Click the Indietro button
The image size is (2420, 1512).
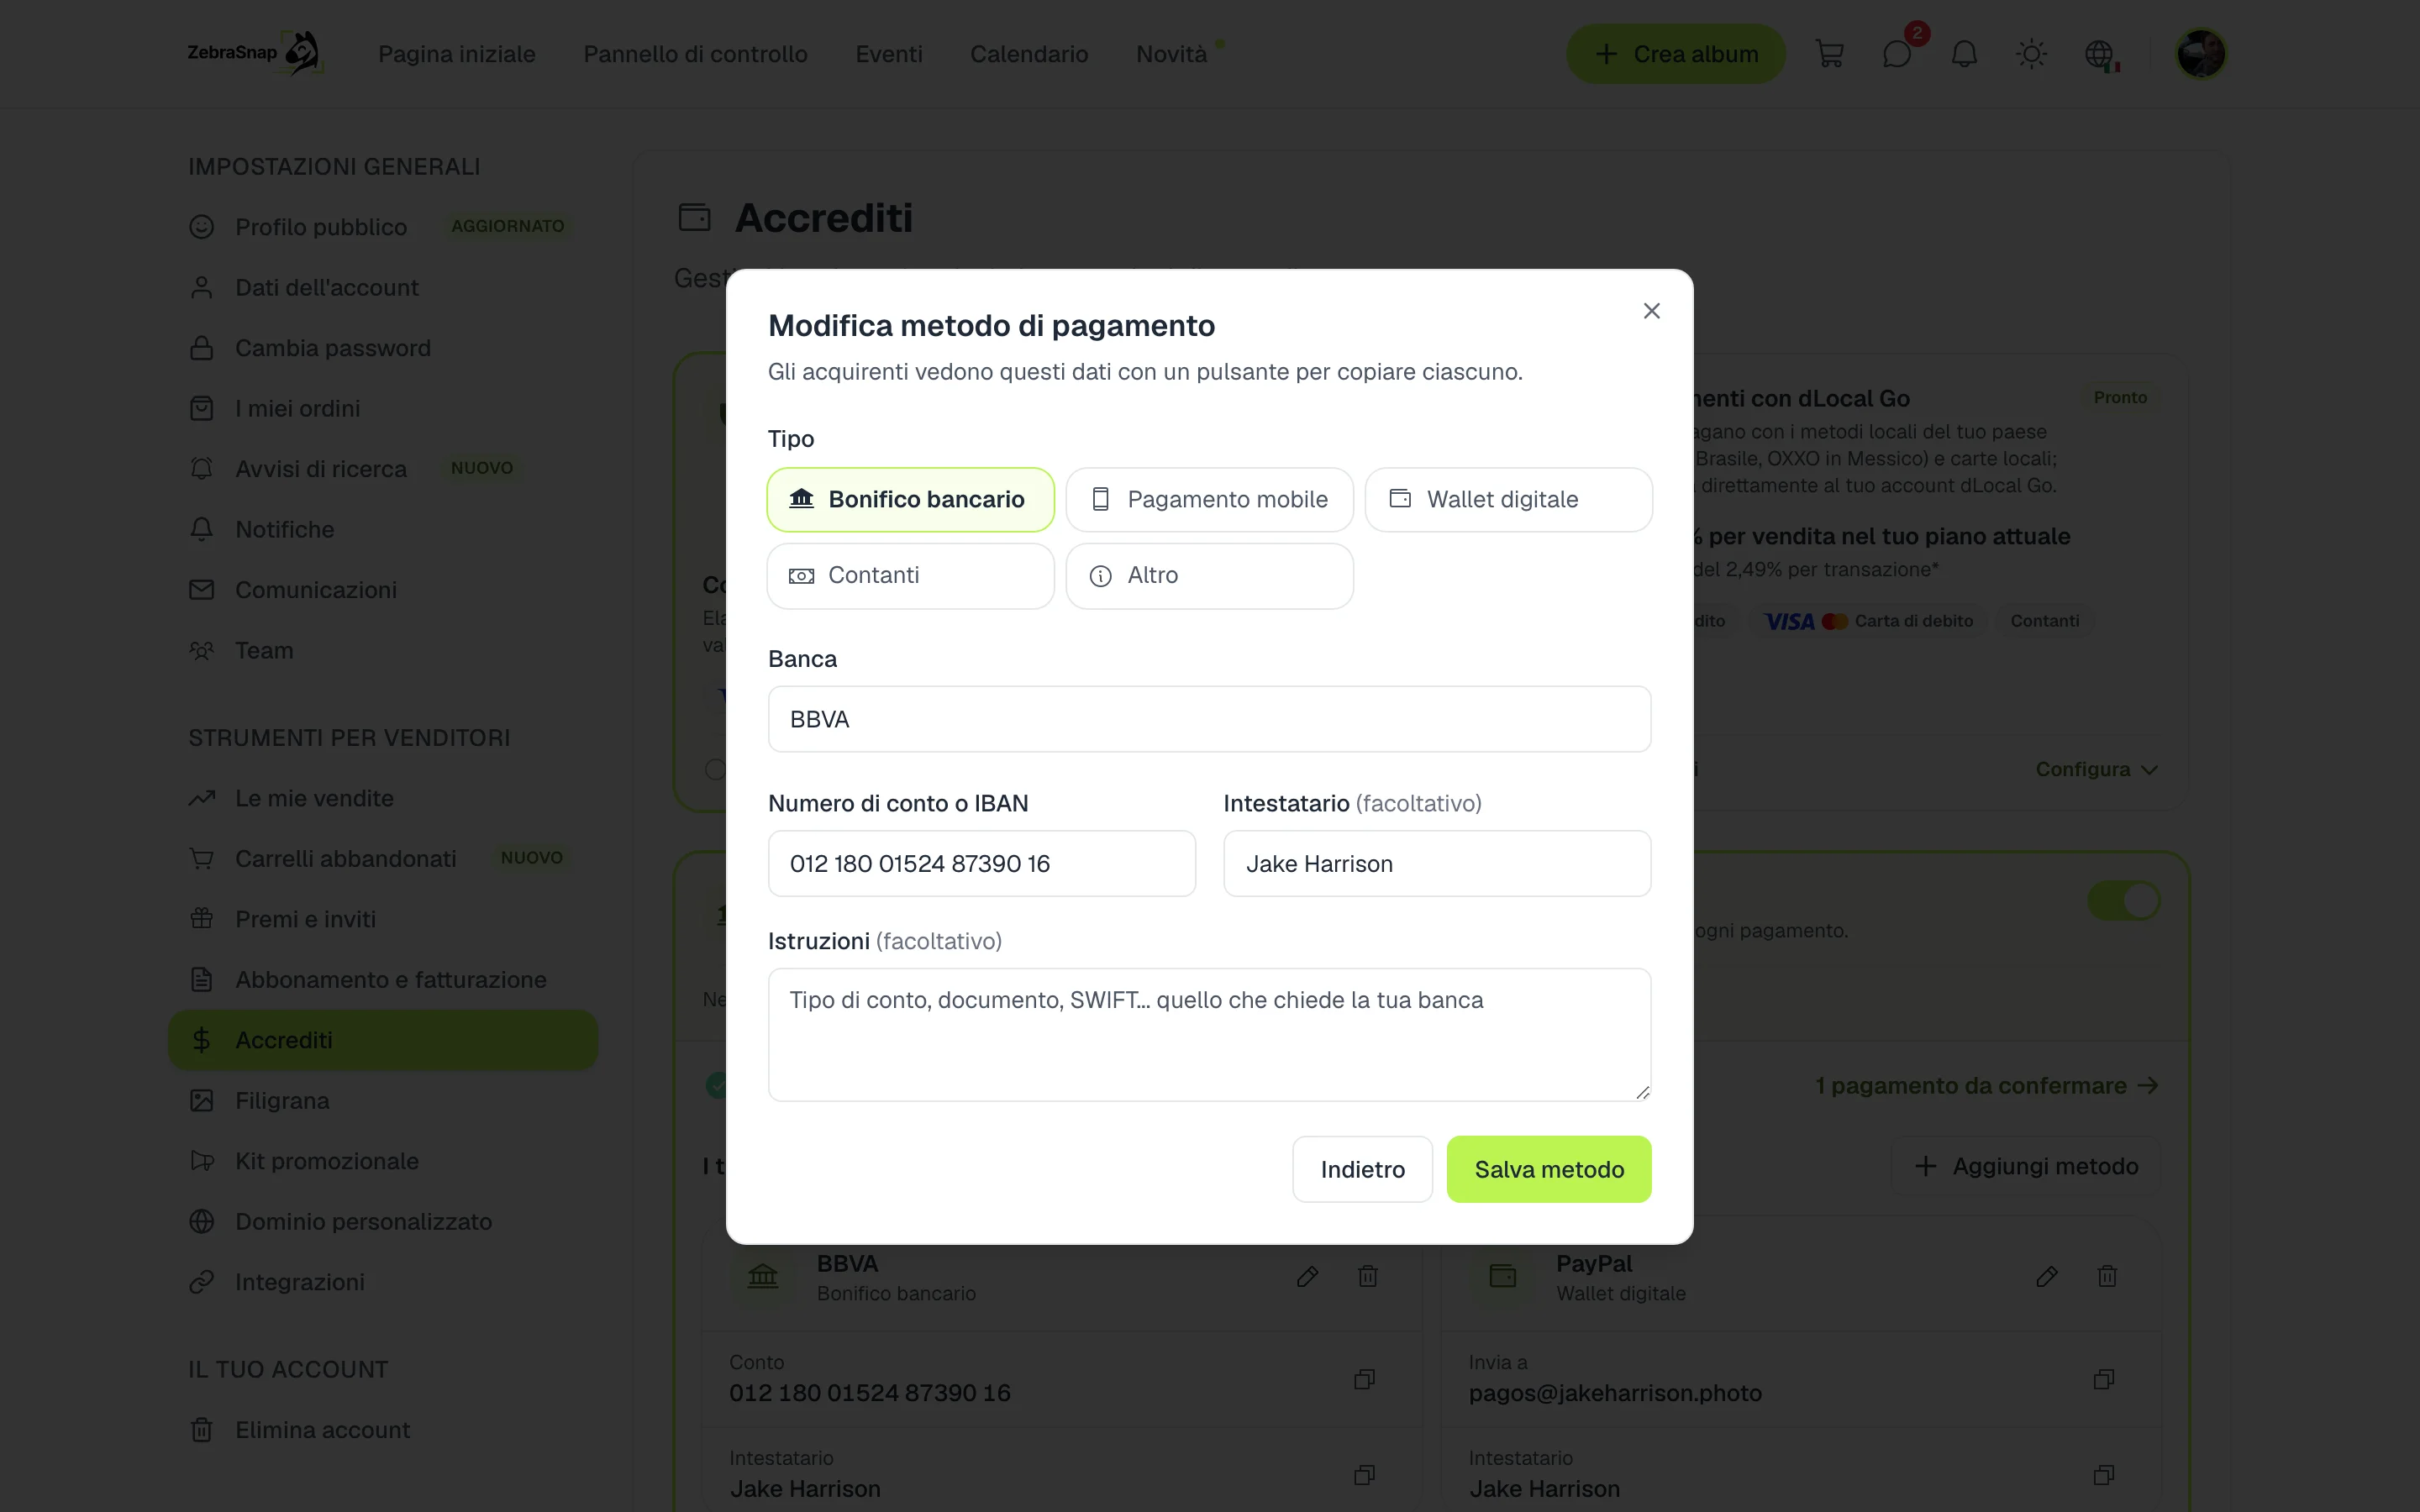[1362, 1169]
